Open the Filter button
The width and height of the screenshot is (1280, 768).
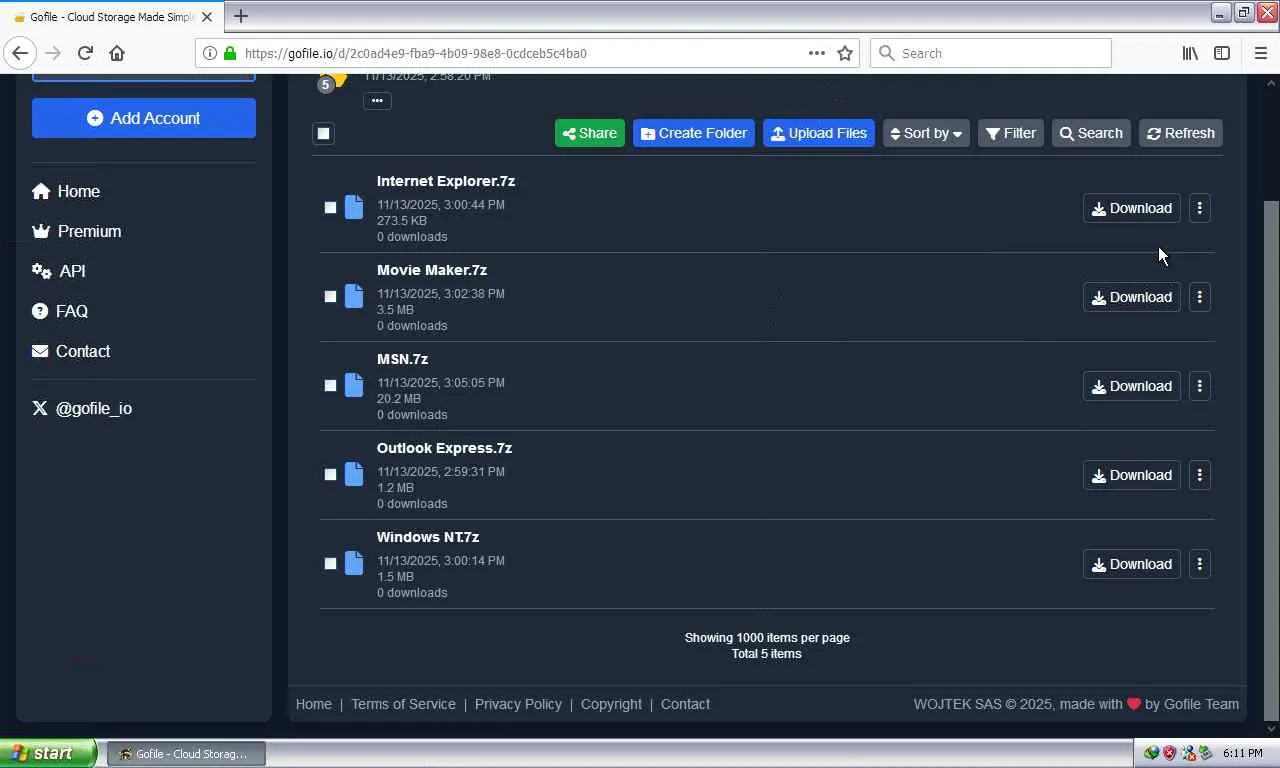pos(1011,133)
